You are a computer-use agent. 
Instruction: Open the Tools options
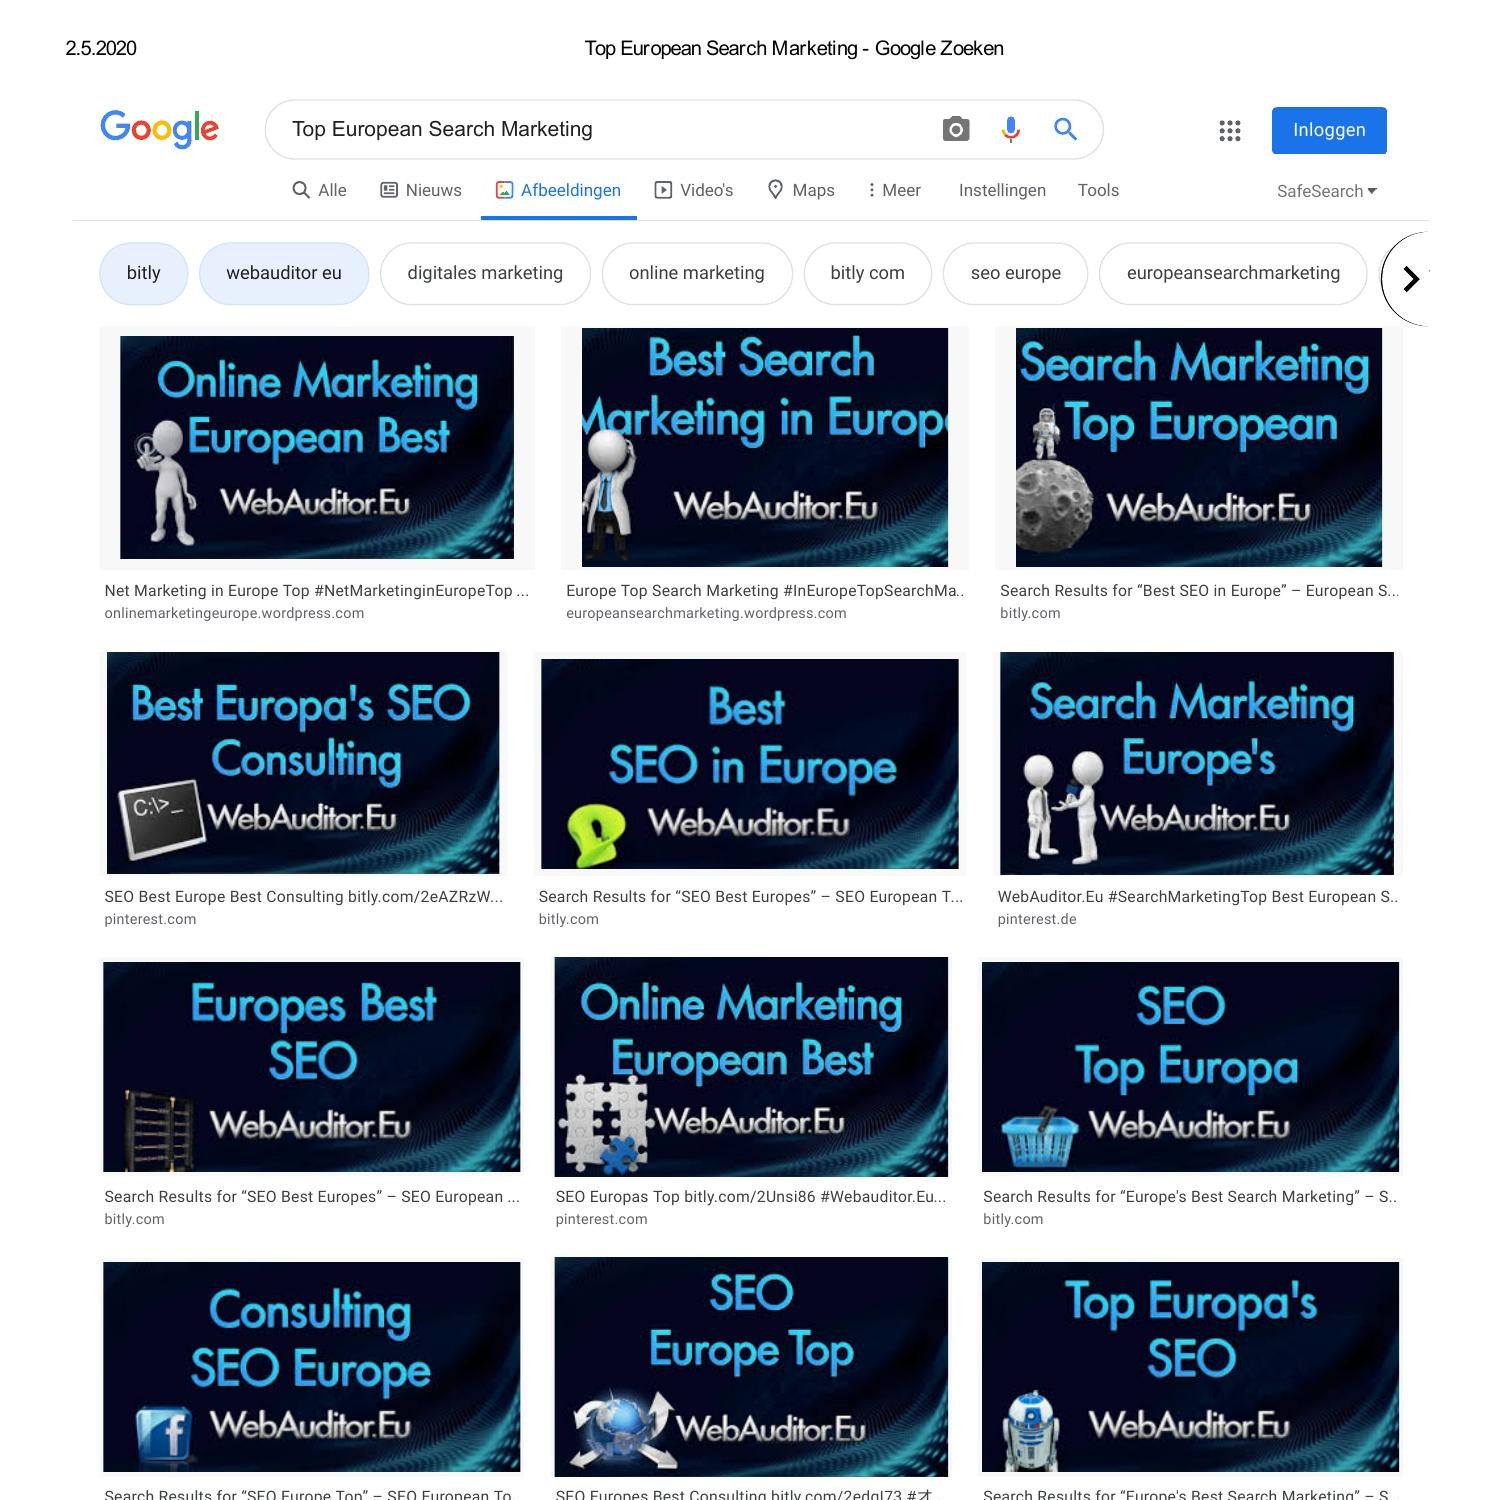coord(1098,190)
